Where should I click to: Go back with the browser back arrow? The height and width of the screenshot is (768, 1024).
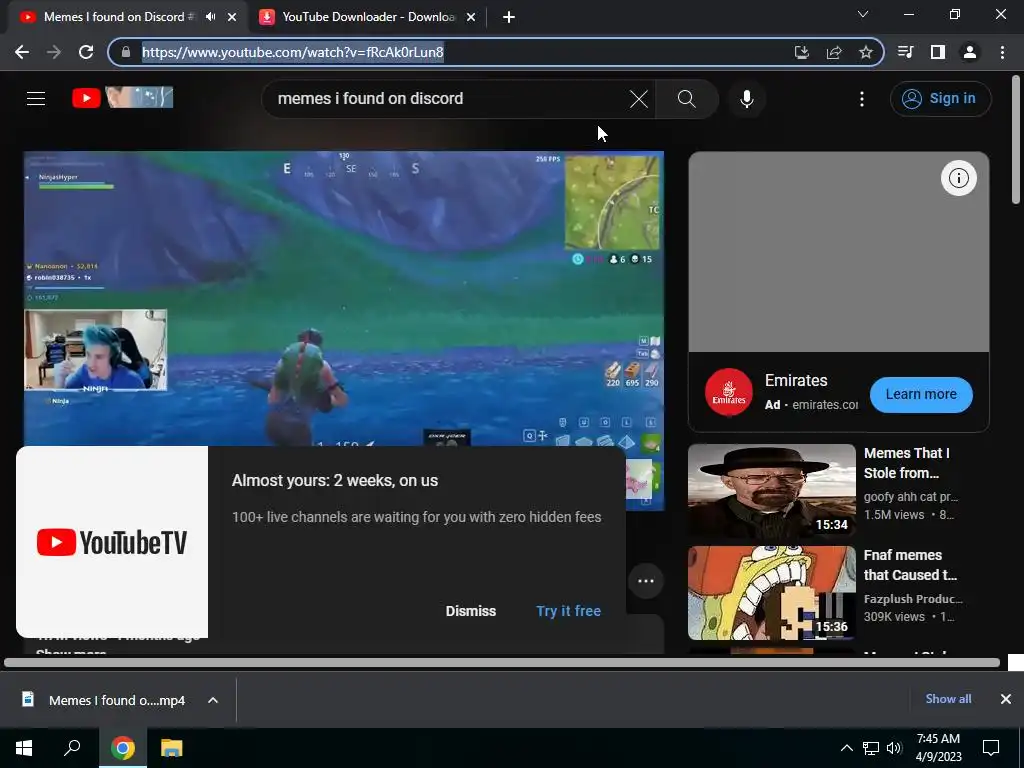point(22,52)
